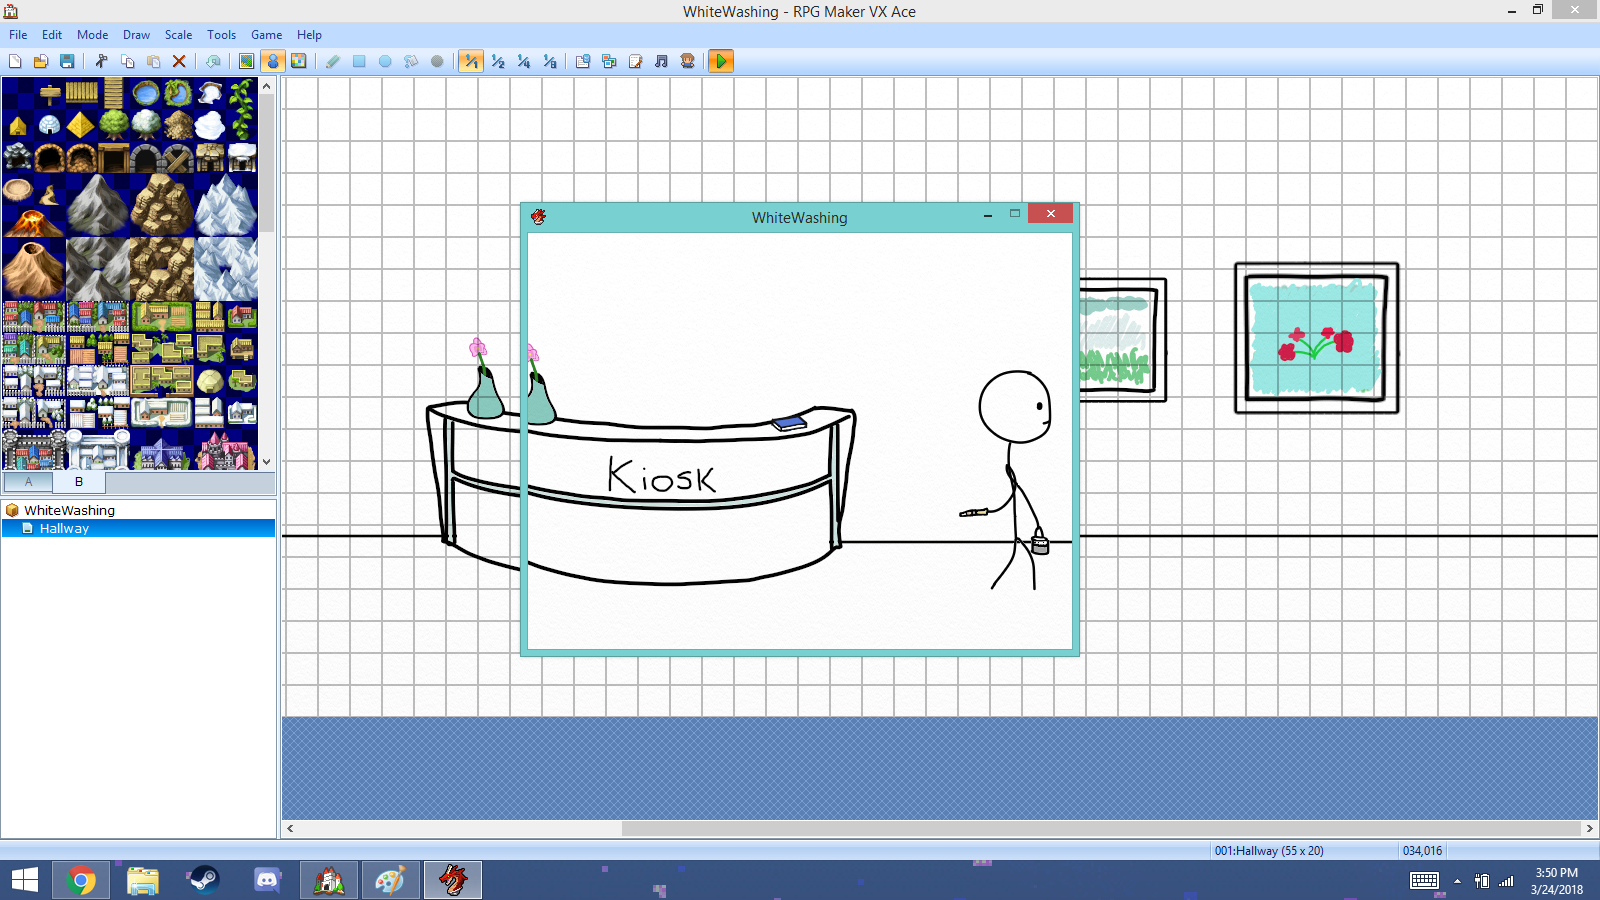1600x900 pixels.
Task: Switch to tileset tab B
Action: tap(79, 482)
